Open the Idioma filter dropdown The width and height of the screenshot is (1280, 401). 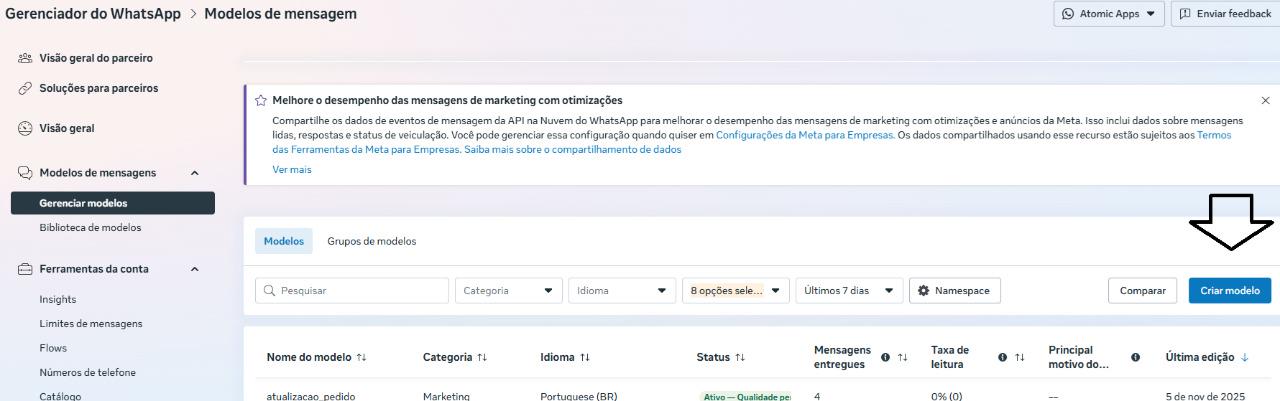tap(621, 291)
